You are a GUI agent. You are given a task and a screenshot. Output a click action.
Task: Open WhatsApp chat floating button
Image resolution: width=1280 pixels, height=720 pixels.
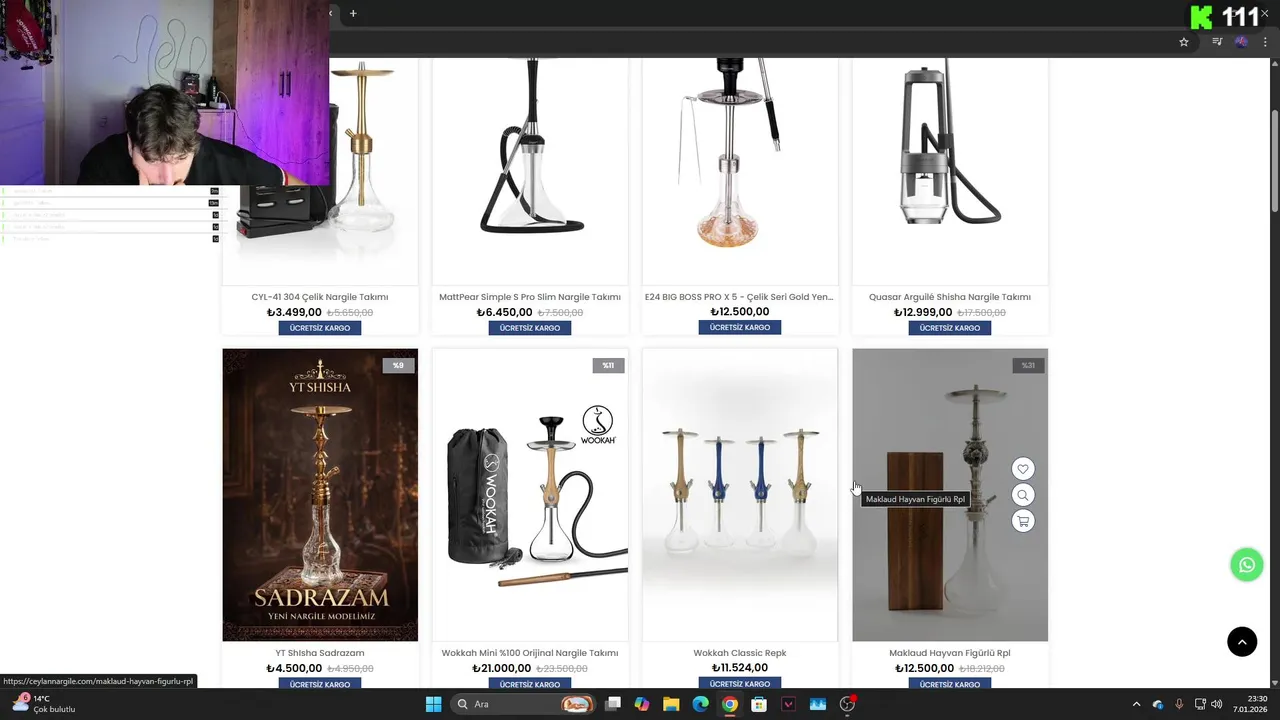coord(1247,565)
